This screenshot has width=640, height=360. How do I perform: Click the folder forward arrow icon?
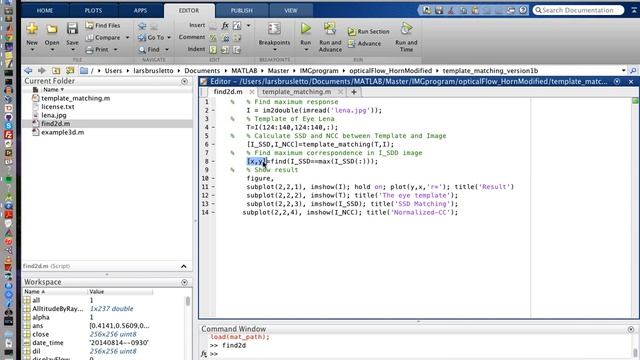[42, 71]
